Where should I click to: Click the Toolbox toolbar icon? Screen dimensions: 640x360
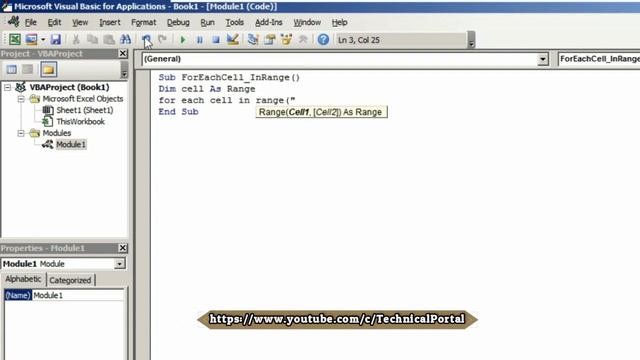click(x=303, y=40)
